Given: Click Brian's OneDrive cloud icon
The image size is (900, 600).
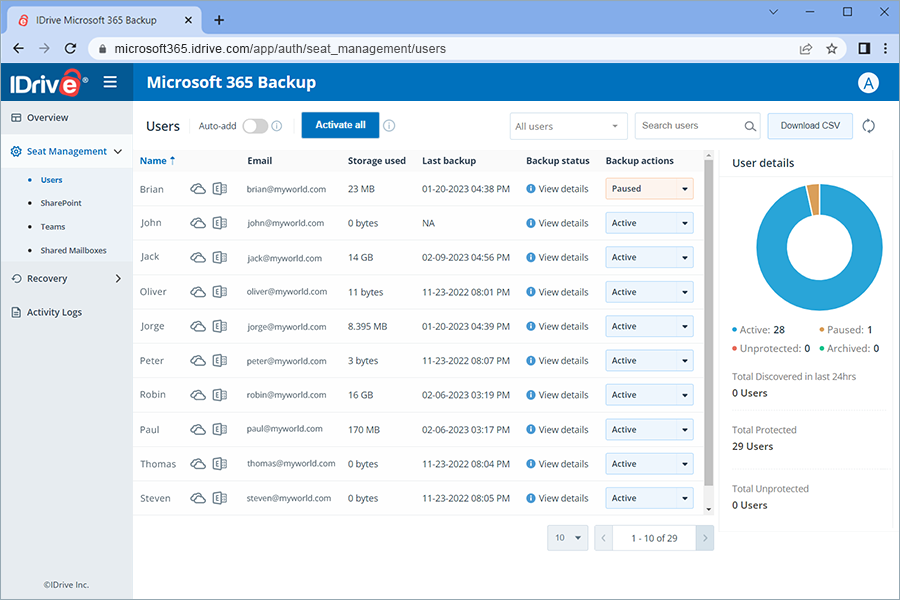Looking at the screenshot, I should tap(198, 189).
